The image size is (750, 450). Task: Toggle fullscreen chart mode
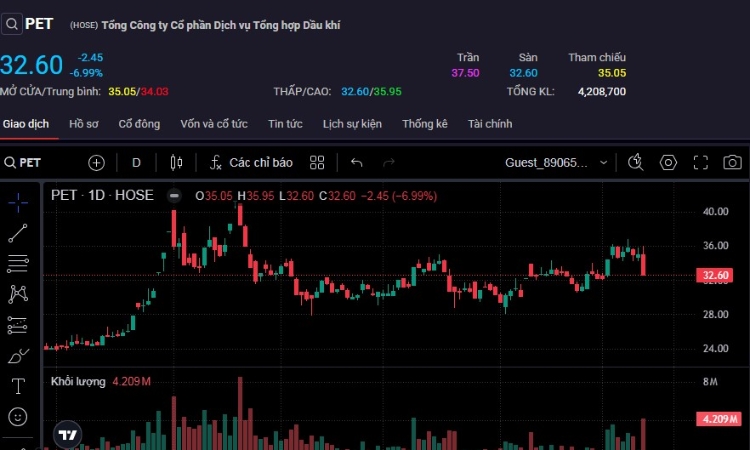[701, 162]
